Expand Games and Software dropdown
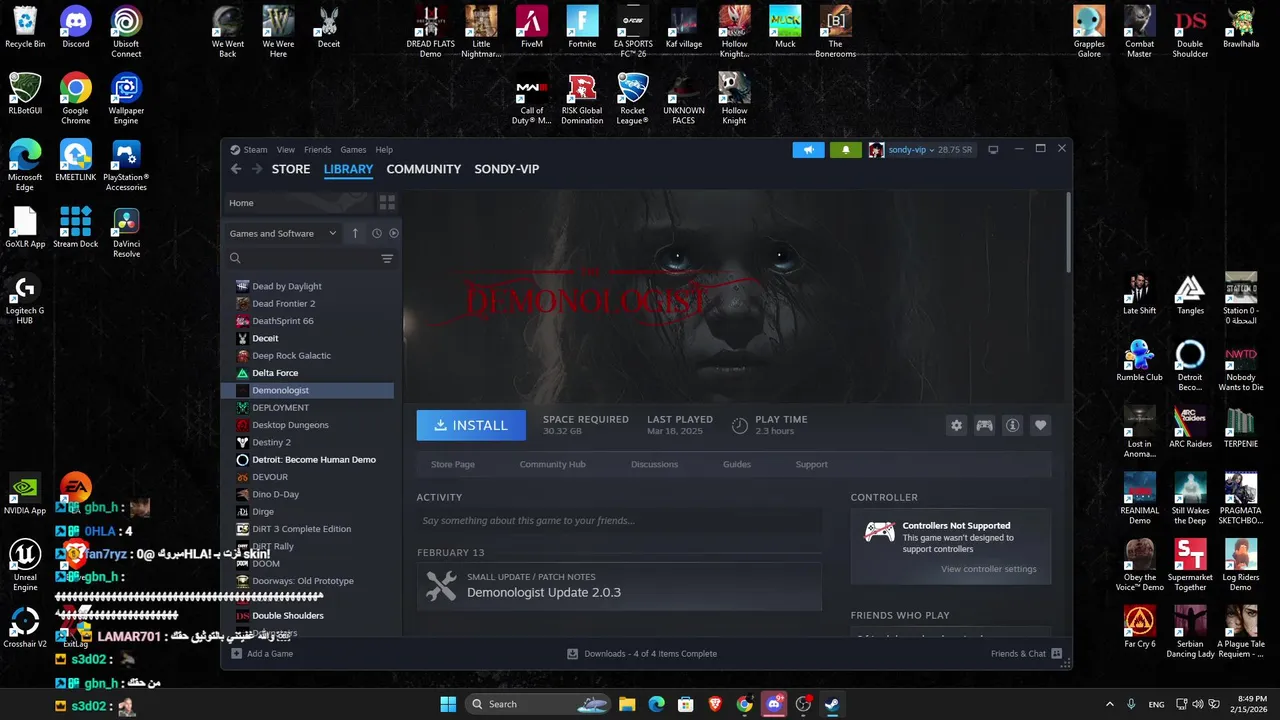Viewport: 1280px width, 720px height. pyautogui.click(x=283, y=233)
